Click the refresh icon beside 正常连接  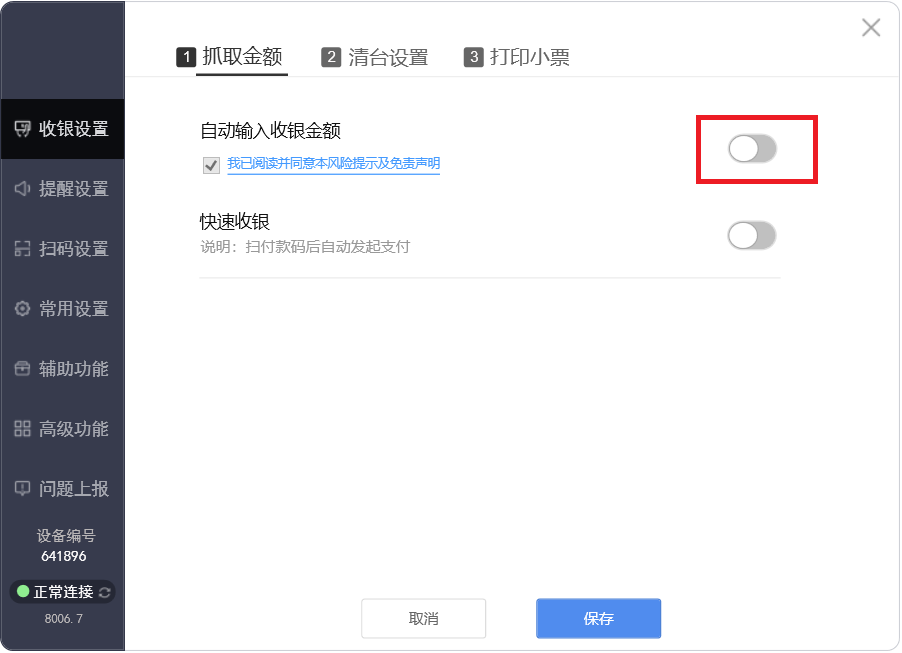(105, 592)
